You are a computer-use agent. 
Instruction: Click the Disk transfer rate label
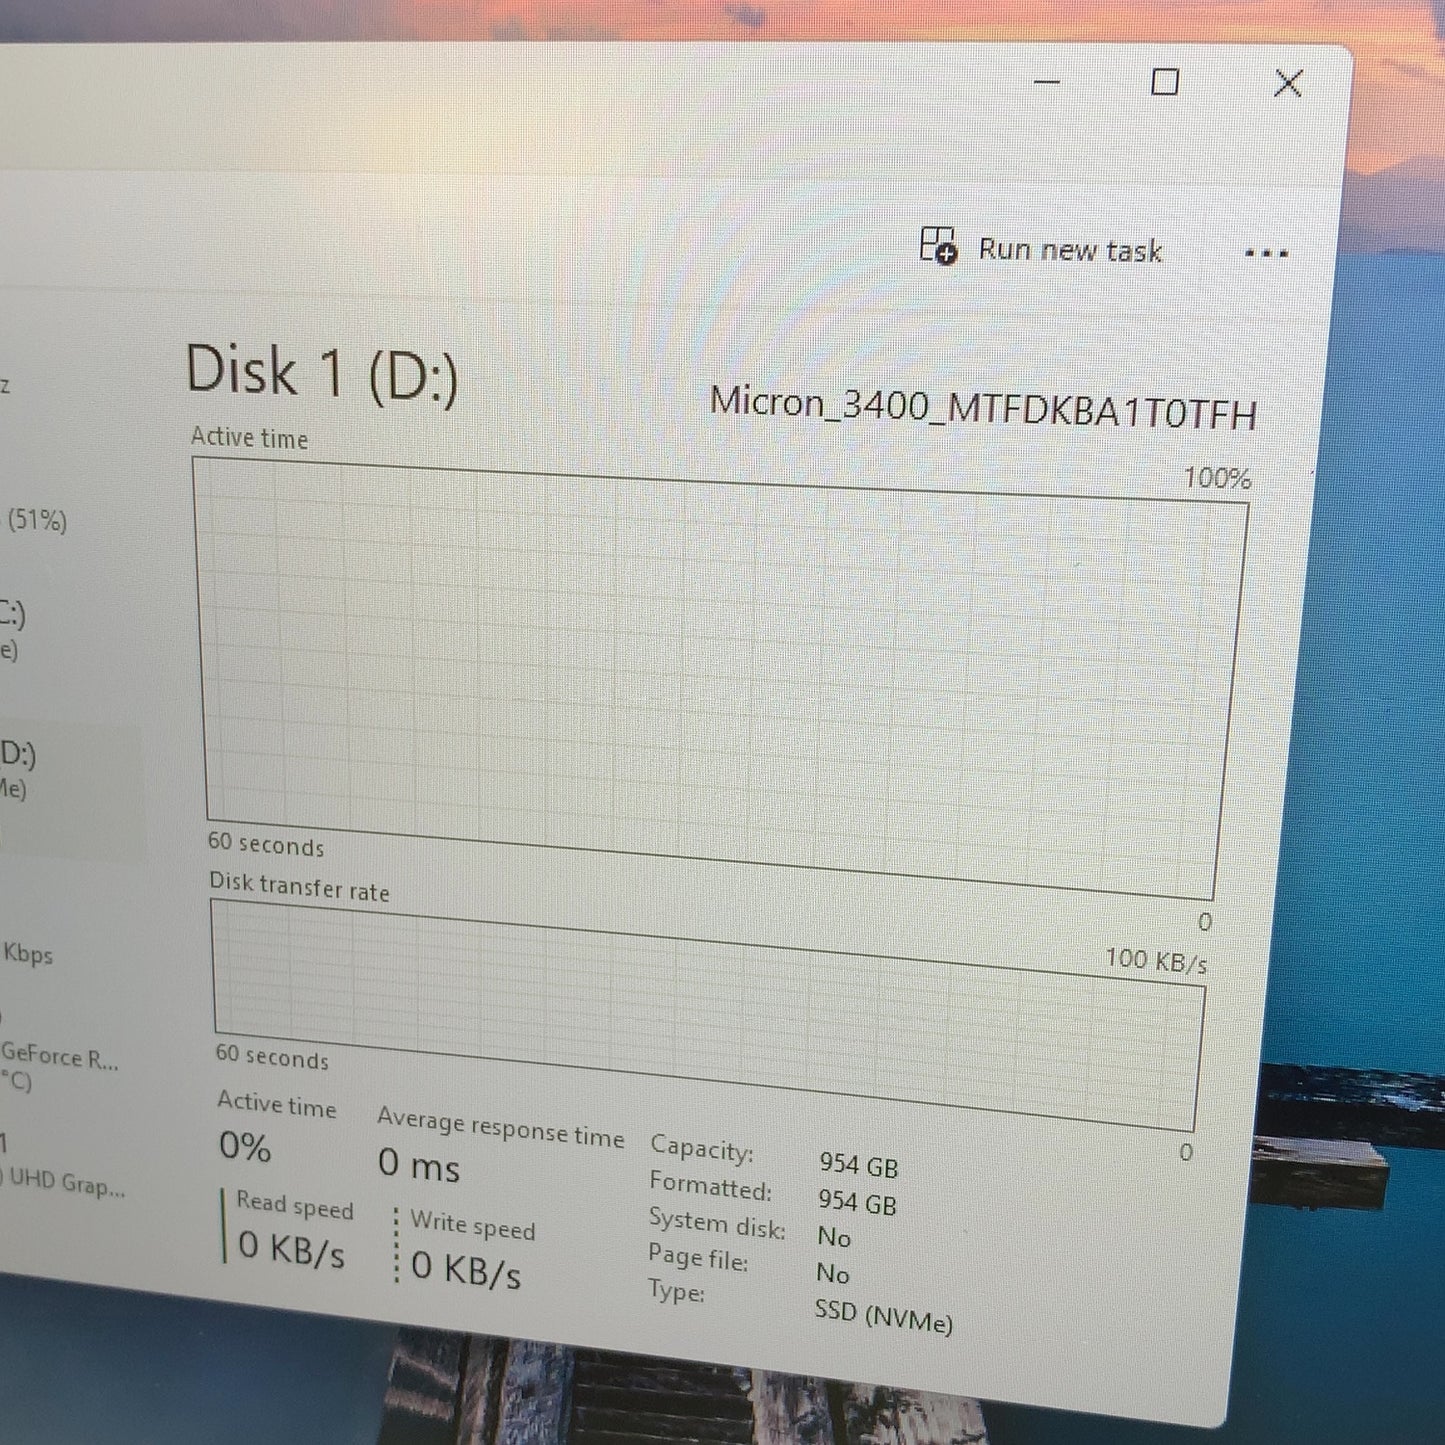coord(299,886)
